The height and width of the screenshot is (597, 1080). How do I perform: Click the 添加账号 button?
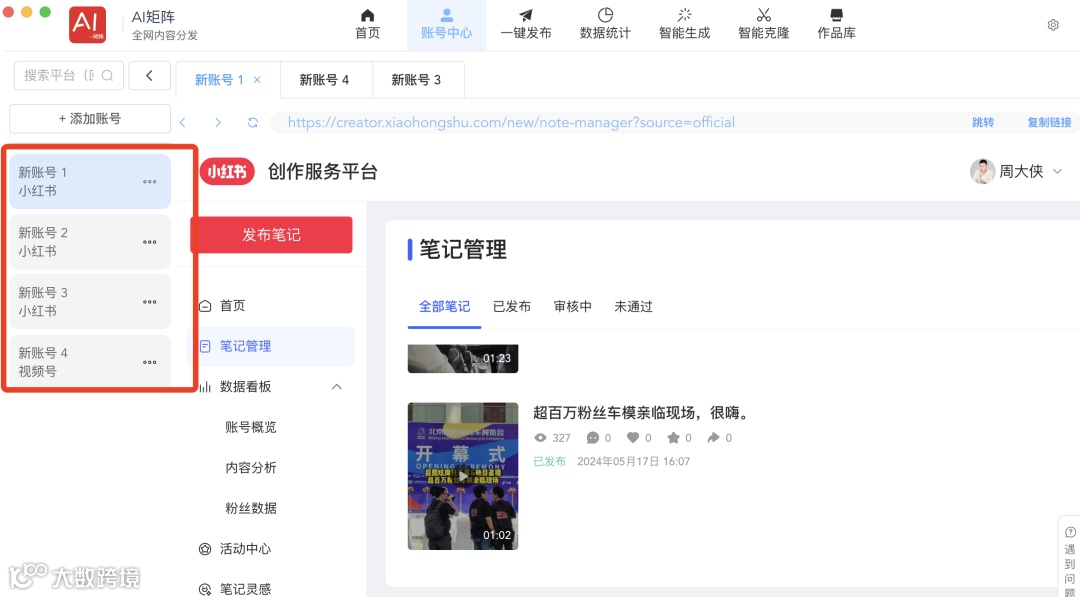pyautogui.click(x=90, y=118)
